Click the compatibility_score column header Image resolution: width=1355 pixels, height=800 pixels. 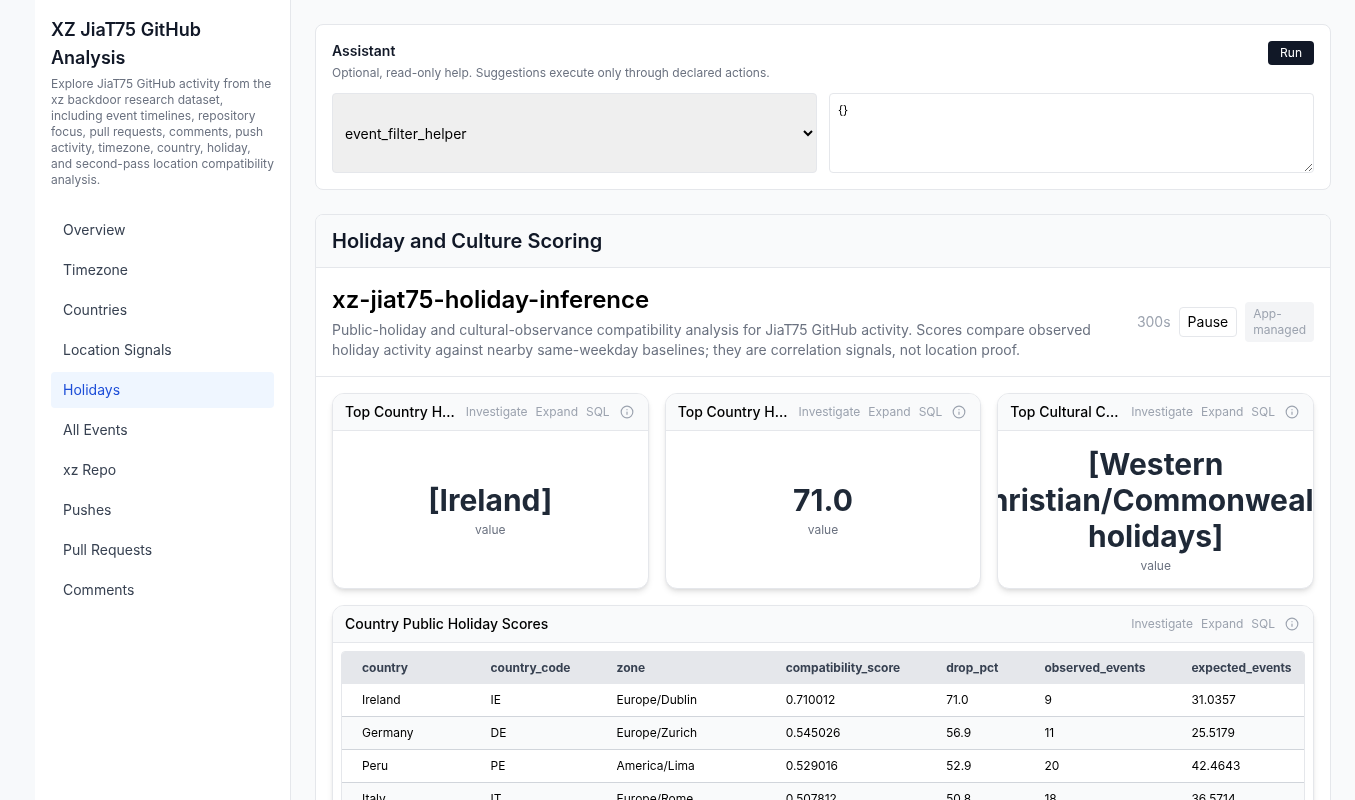[x=843, y=668]
